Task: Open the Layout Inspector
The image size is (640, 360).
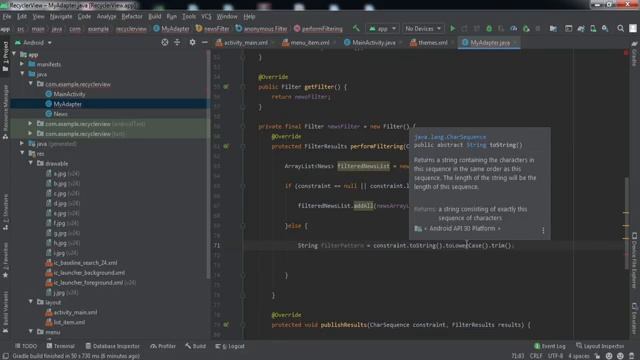Action: pos(600,346)
